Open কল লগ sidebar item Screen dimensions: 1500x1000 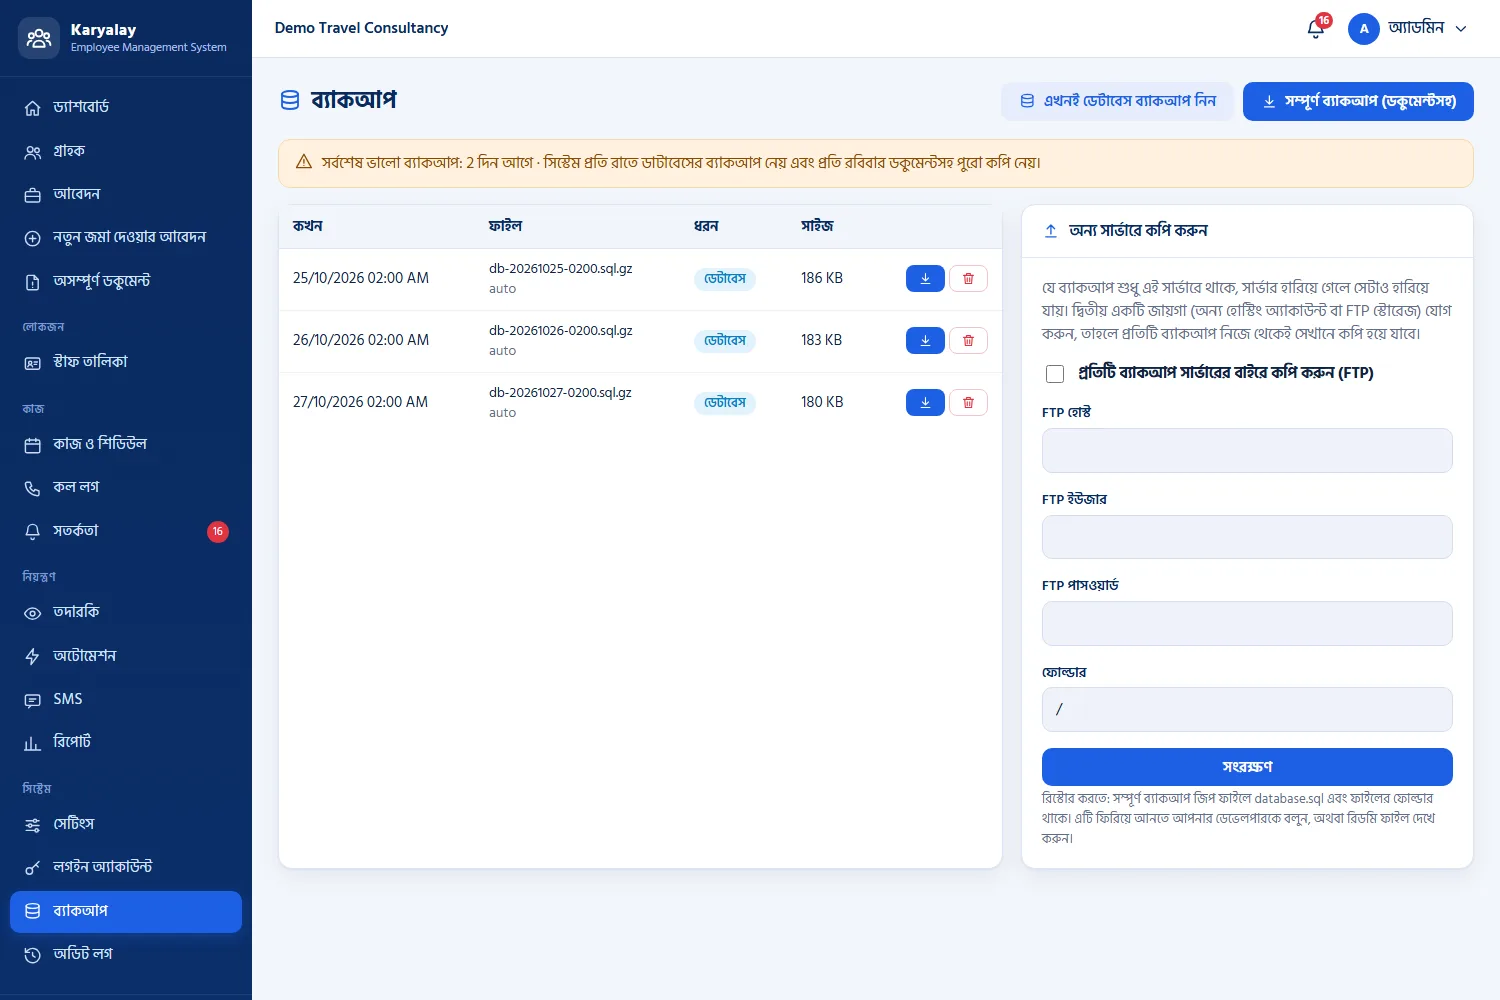click(x=126, y=487)
